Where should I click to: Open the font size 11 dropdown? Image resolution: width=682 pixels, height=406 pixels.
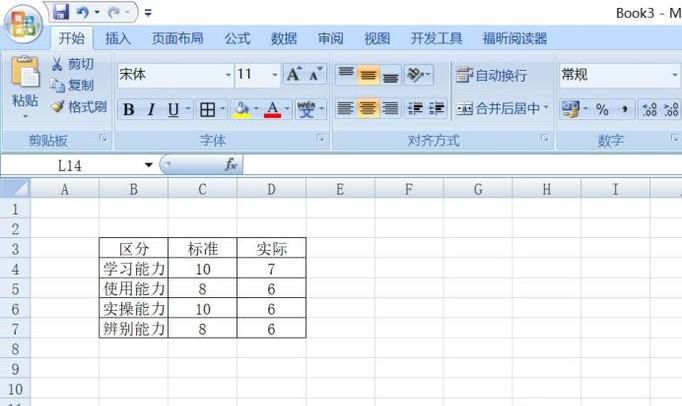point(274,75)
